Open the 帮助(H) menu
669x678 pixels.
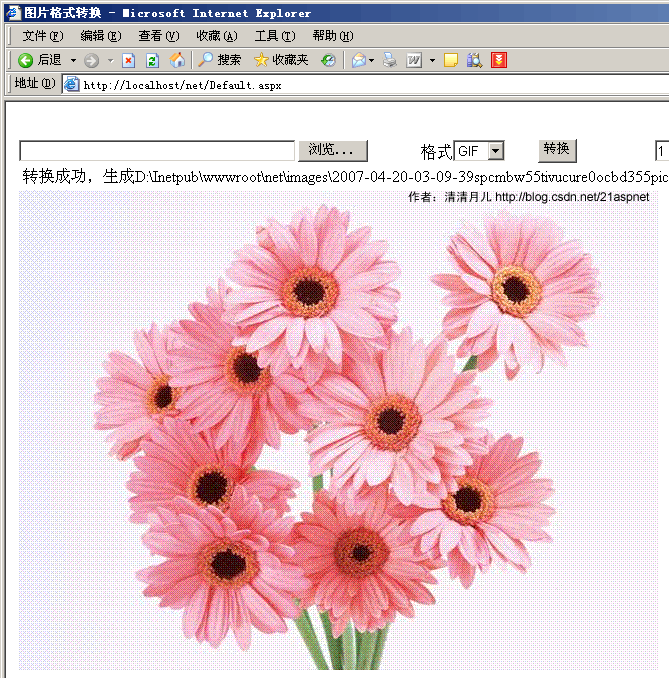tap(333, 36)
